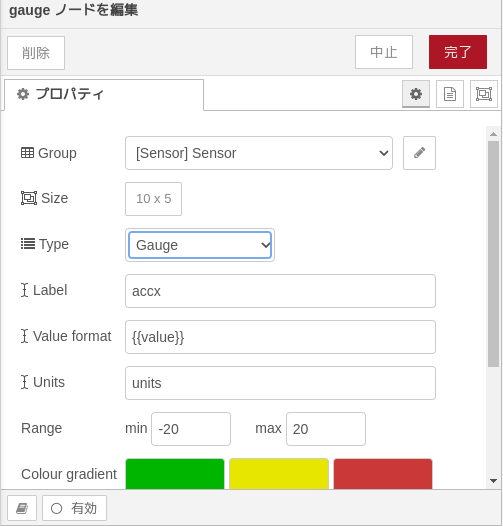Image resolution: width=503 pixels, height=526 pixels.
Task: Select the プロパティ tab
Action: point(104,94)
